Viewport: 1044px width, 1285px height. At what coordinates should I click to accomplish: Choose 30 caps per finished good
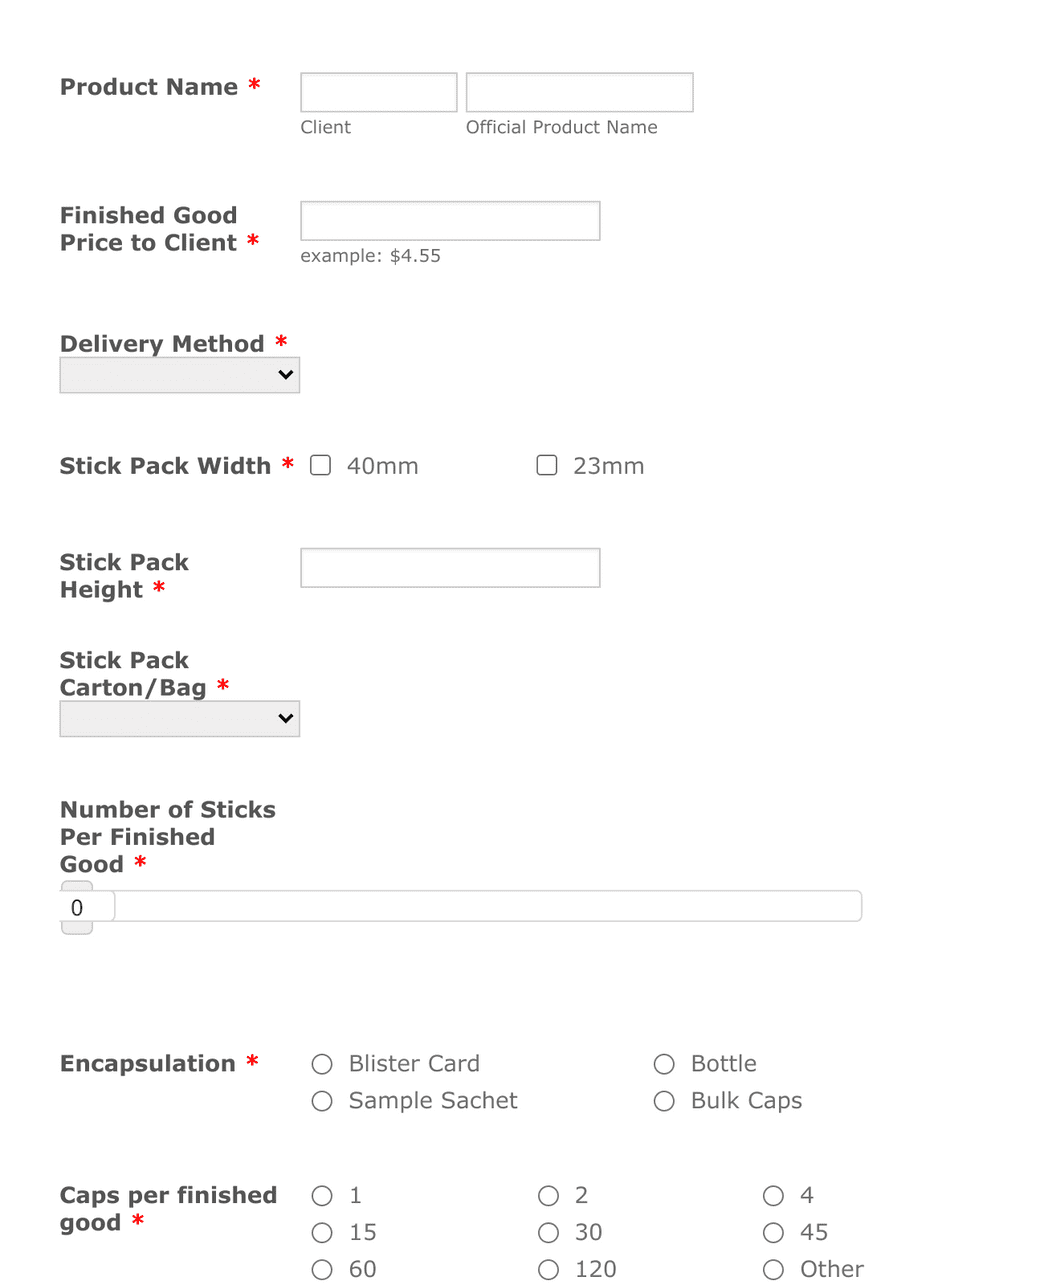pos(548,1232)
